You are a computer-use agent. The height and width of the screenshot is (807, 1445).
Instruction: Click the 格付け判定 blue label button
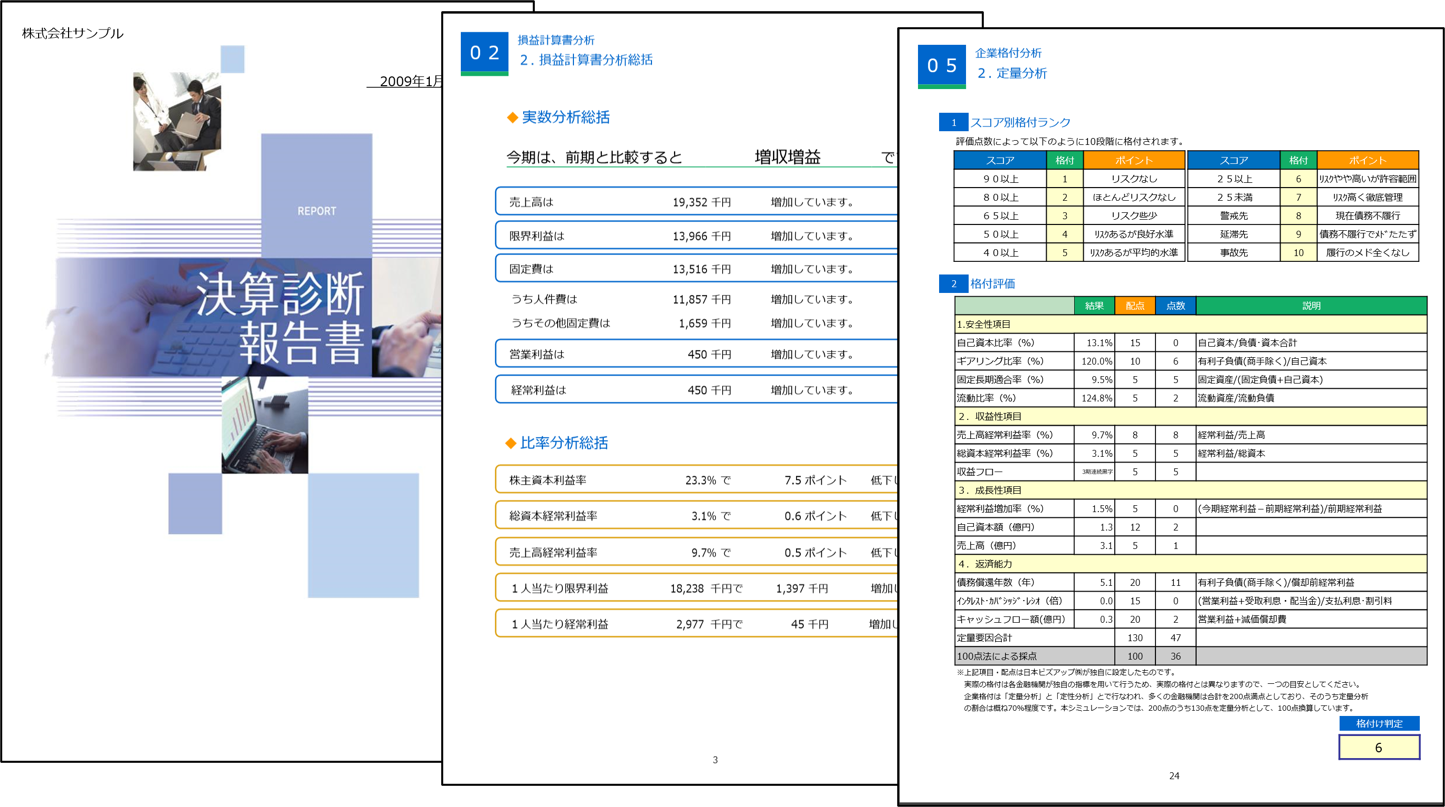pos(1378,723)
